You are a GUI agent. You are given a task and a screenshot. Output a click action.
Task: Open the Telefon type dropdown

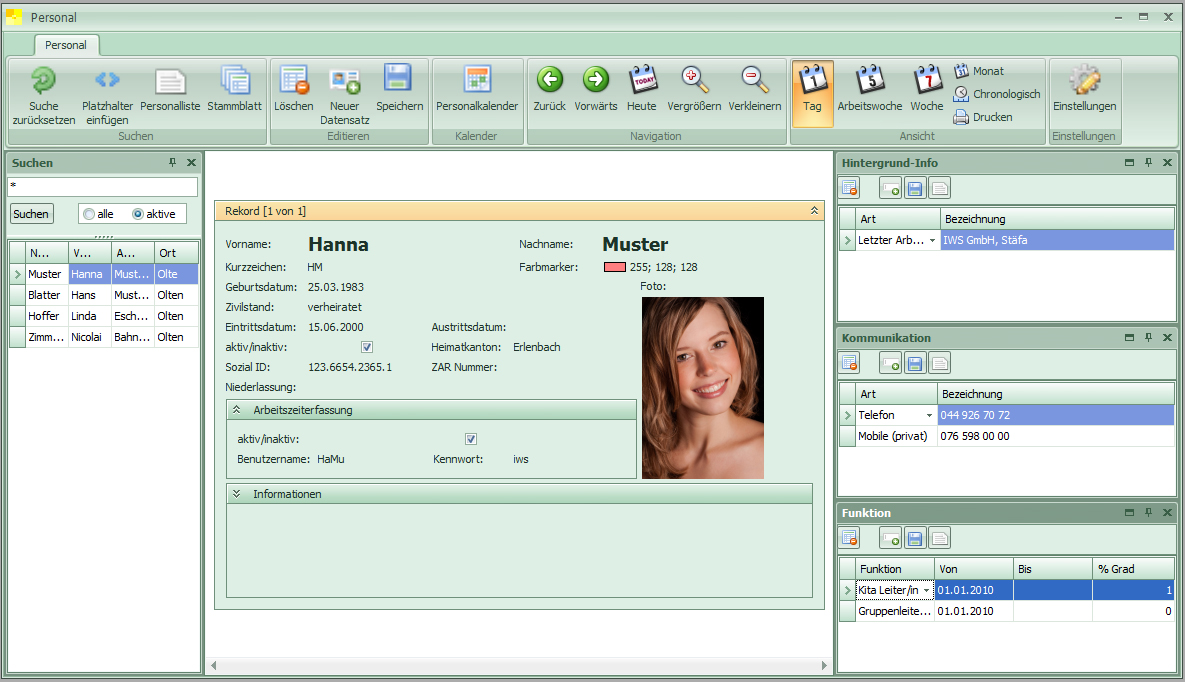(930, 415)
